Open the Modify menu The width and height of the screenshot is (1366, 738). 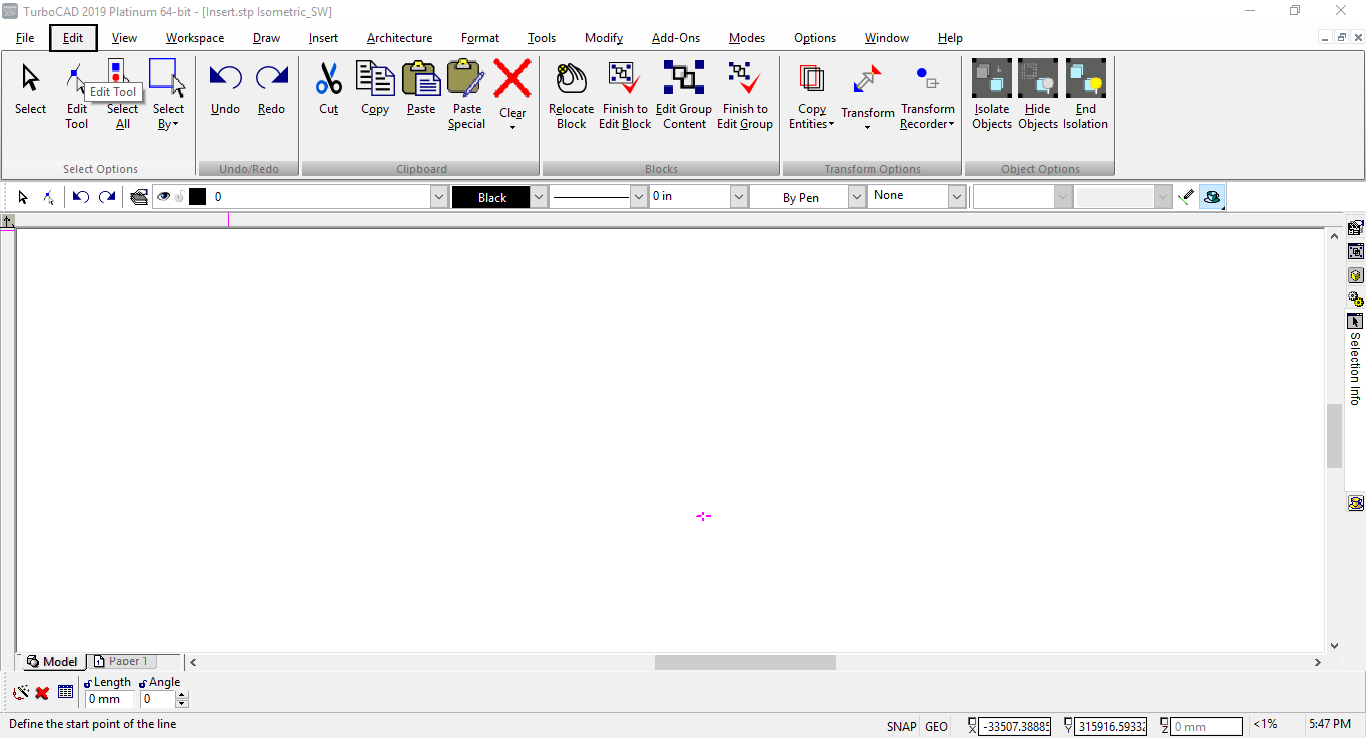click(x=604, y=38)
